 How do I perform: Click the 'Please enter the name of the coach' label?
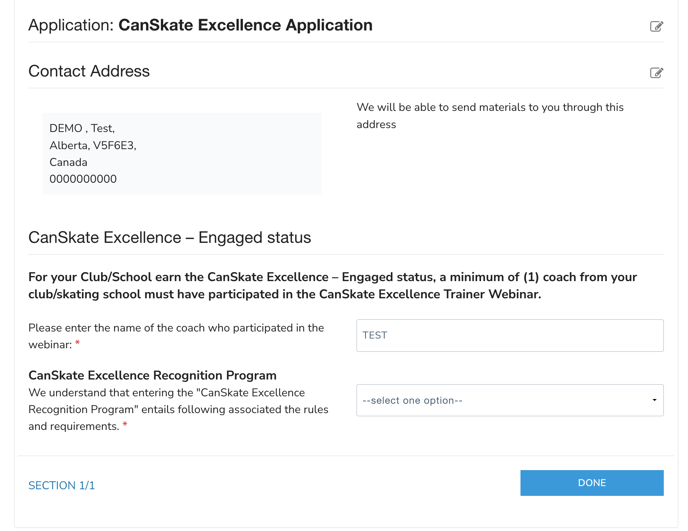point(175,336)
